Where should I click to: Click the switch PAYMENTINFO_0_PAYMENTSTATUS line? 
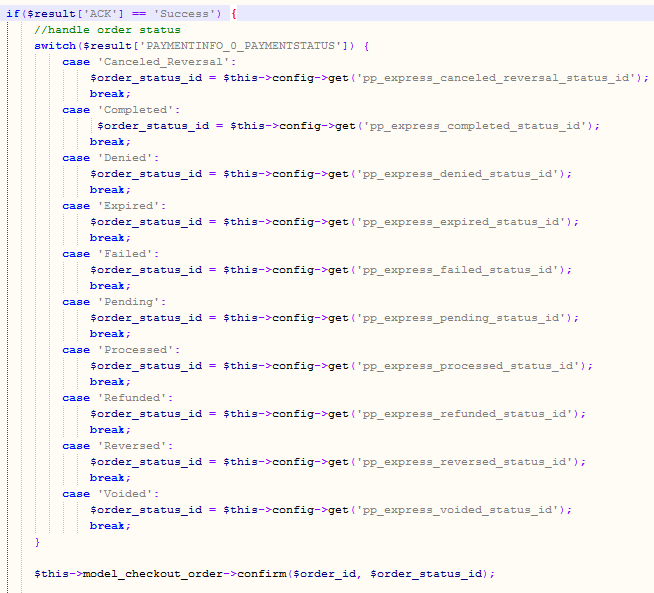[201, 46]
